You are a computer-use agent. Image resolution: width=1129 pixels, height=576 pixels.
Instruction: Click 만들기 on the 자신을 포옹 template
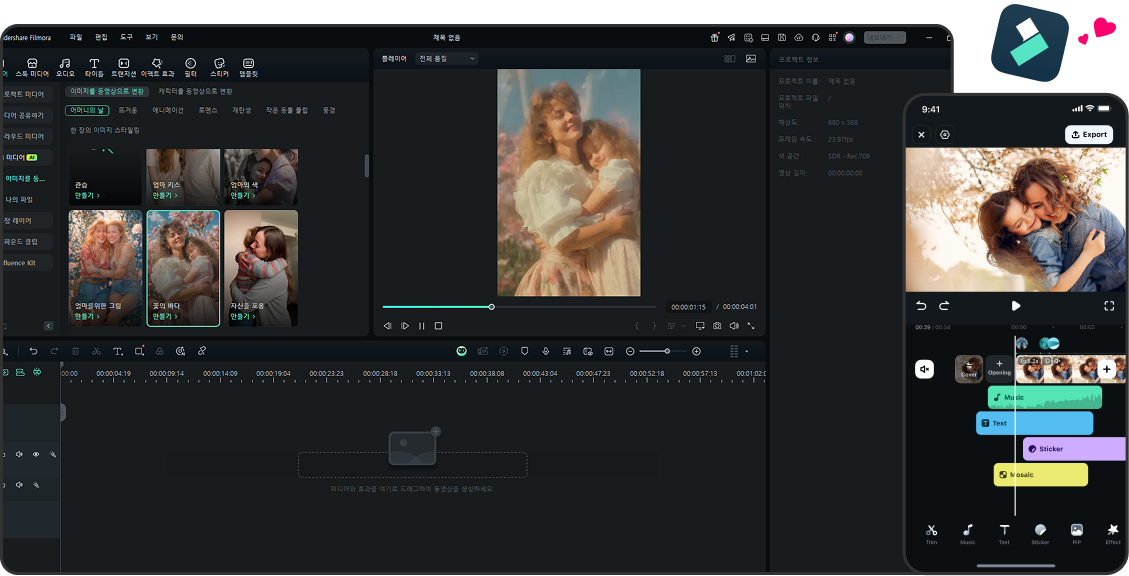241,316
